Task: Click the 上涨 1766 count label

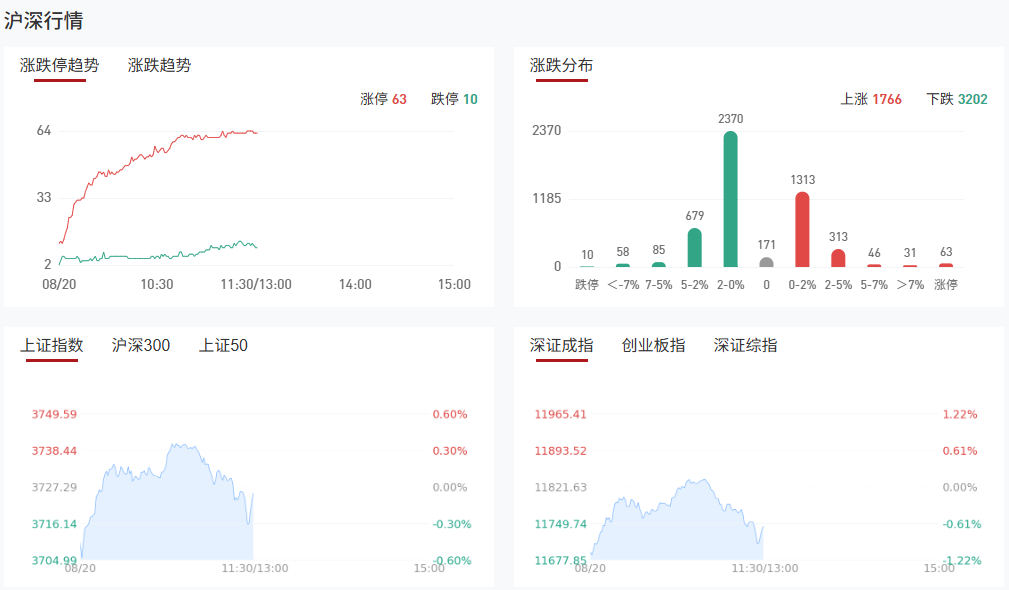Action: pyautogui.click(x=871, y=99)
